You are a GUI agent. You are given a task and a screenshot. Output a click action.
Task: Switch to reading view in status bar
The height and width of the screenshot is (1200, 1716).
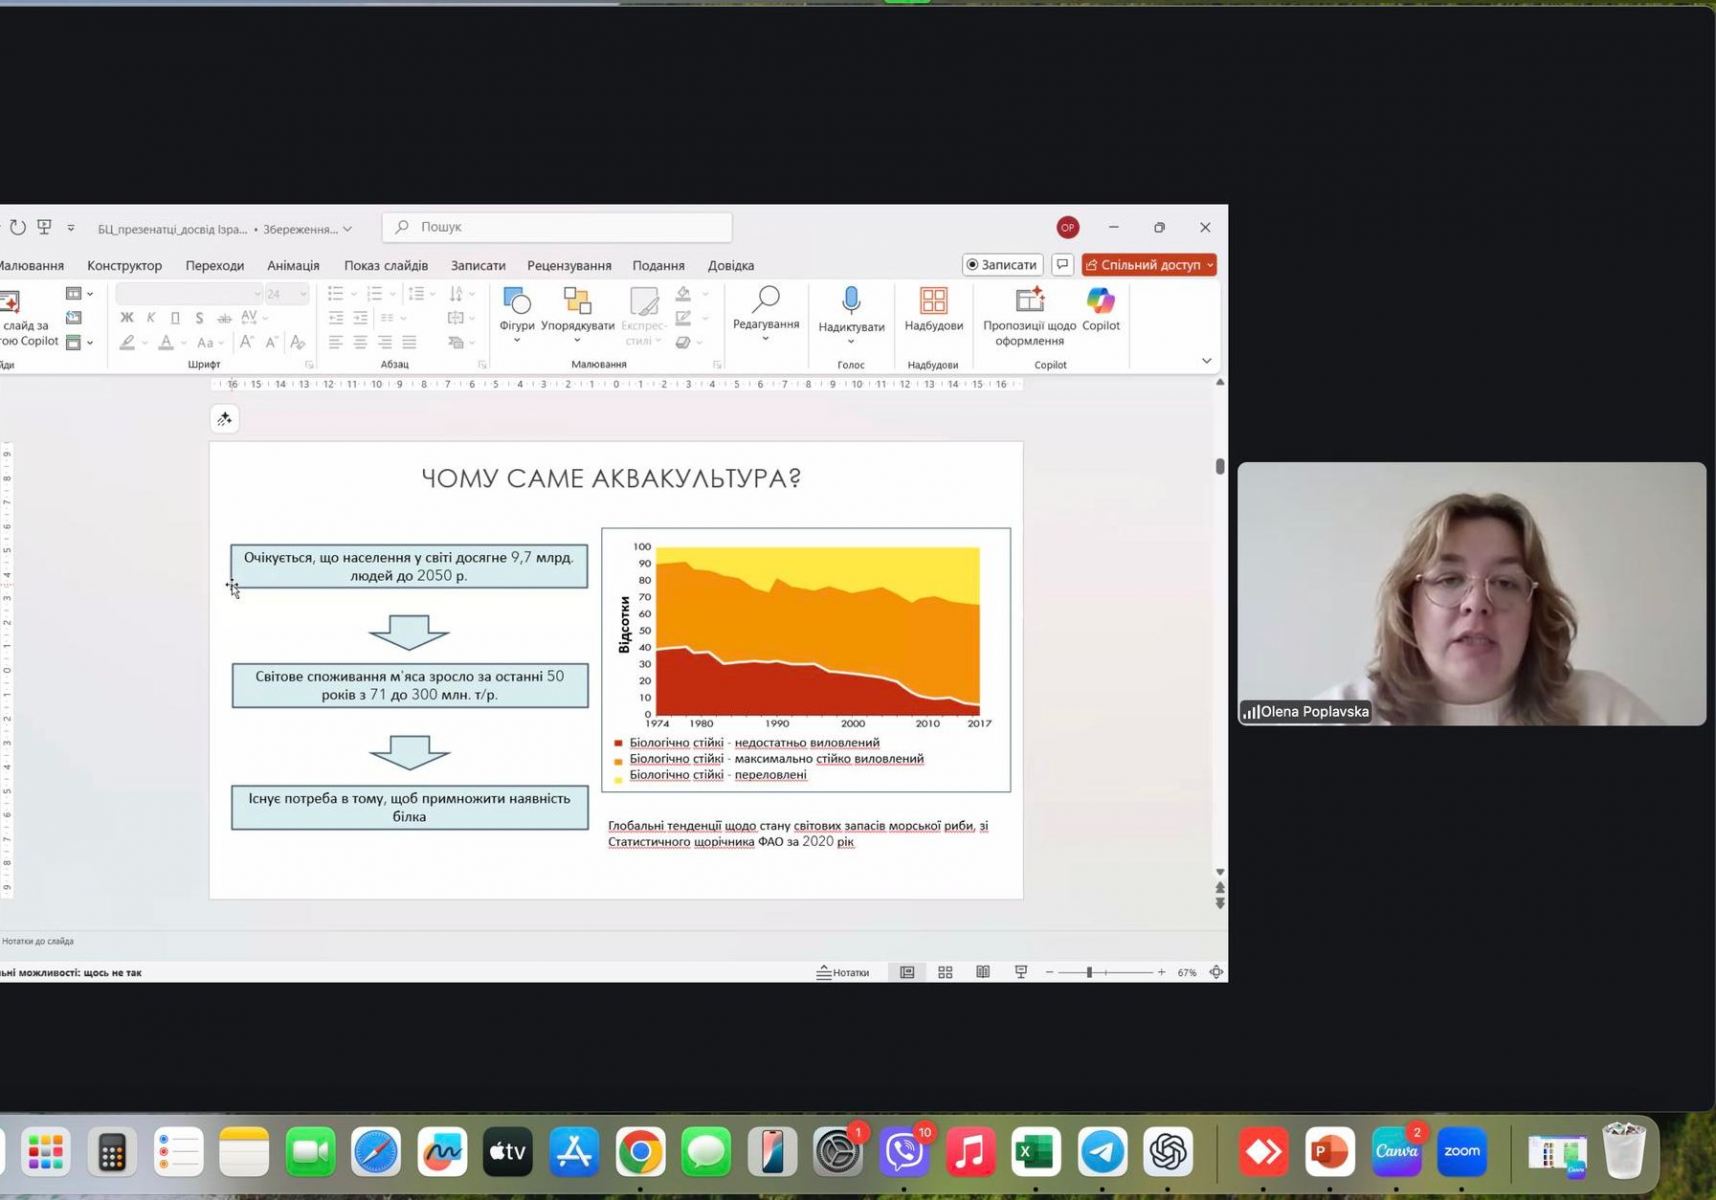point(983,972)
